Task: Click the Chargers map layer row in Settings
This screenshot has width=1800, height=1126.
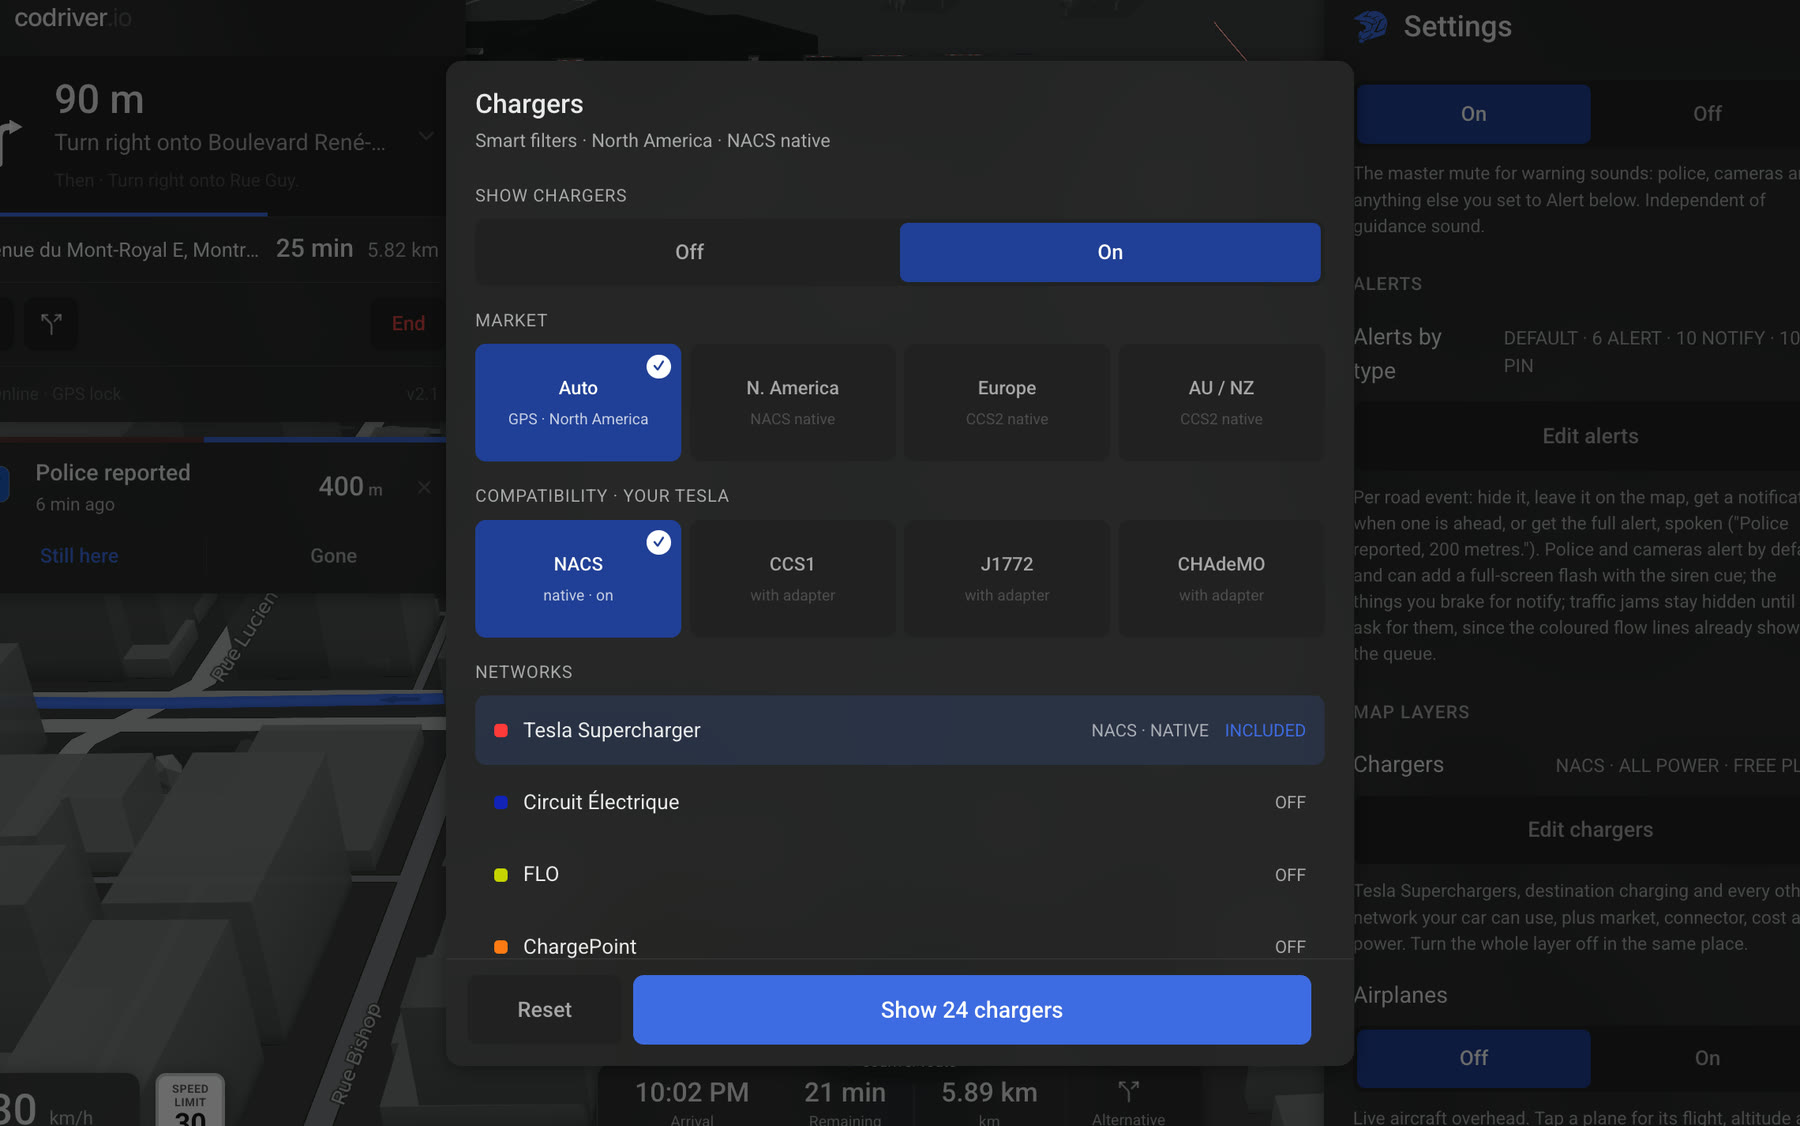Action: pyautogui.click(x=1577, y=765)
